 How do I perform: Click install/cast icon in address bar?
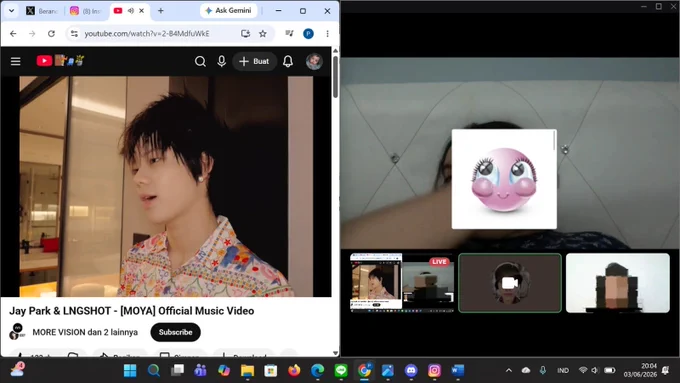click(x=245, y=33)
